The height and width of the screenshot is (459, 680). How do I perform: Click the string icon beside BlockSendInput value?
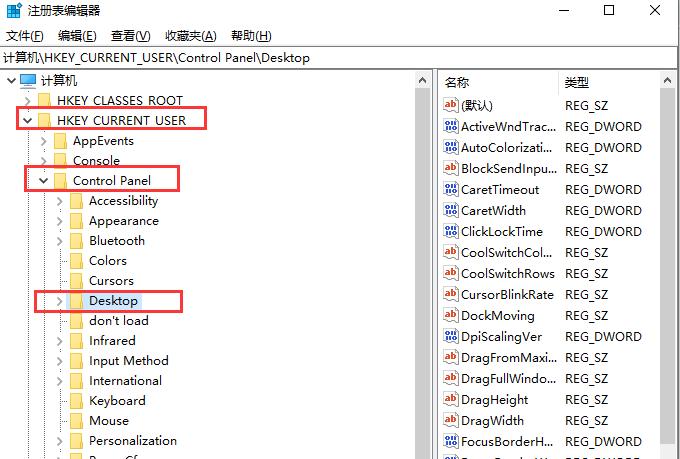(450, 168)
